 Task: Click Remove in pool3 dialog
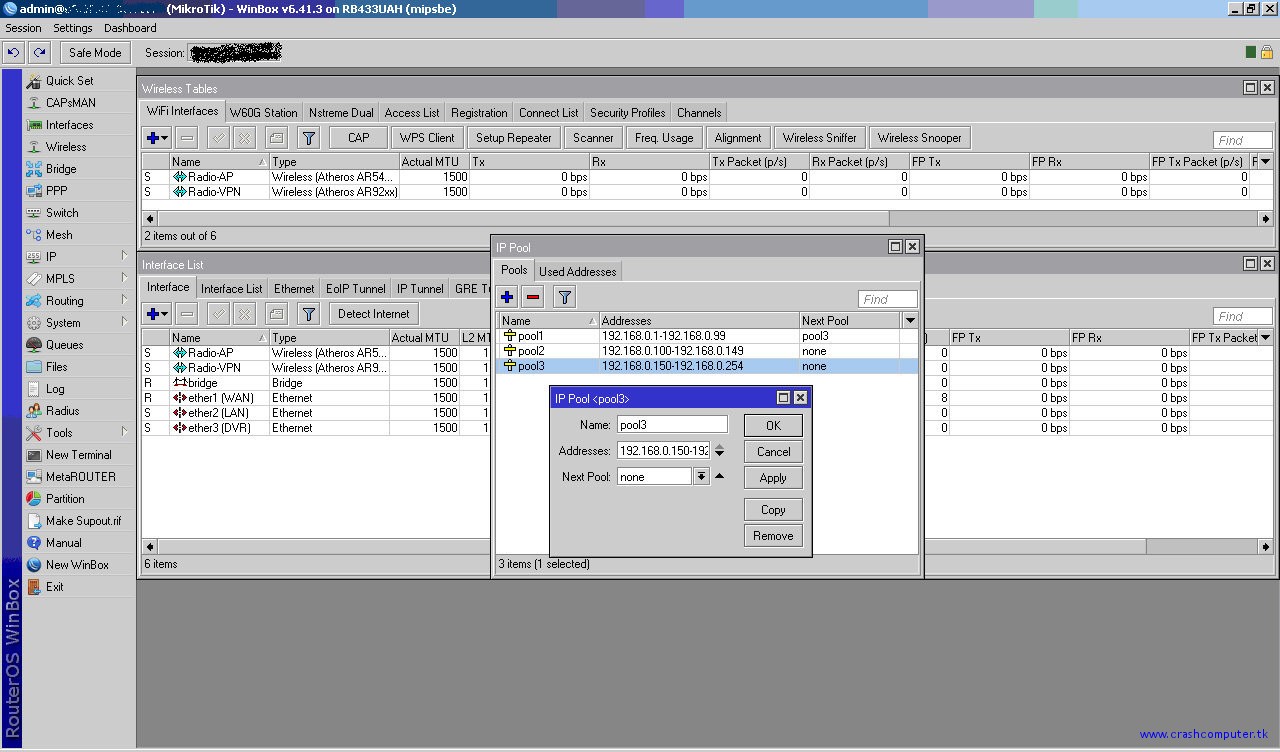click(773, 536)
